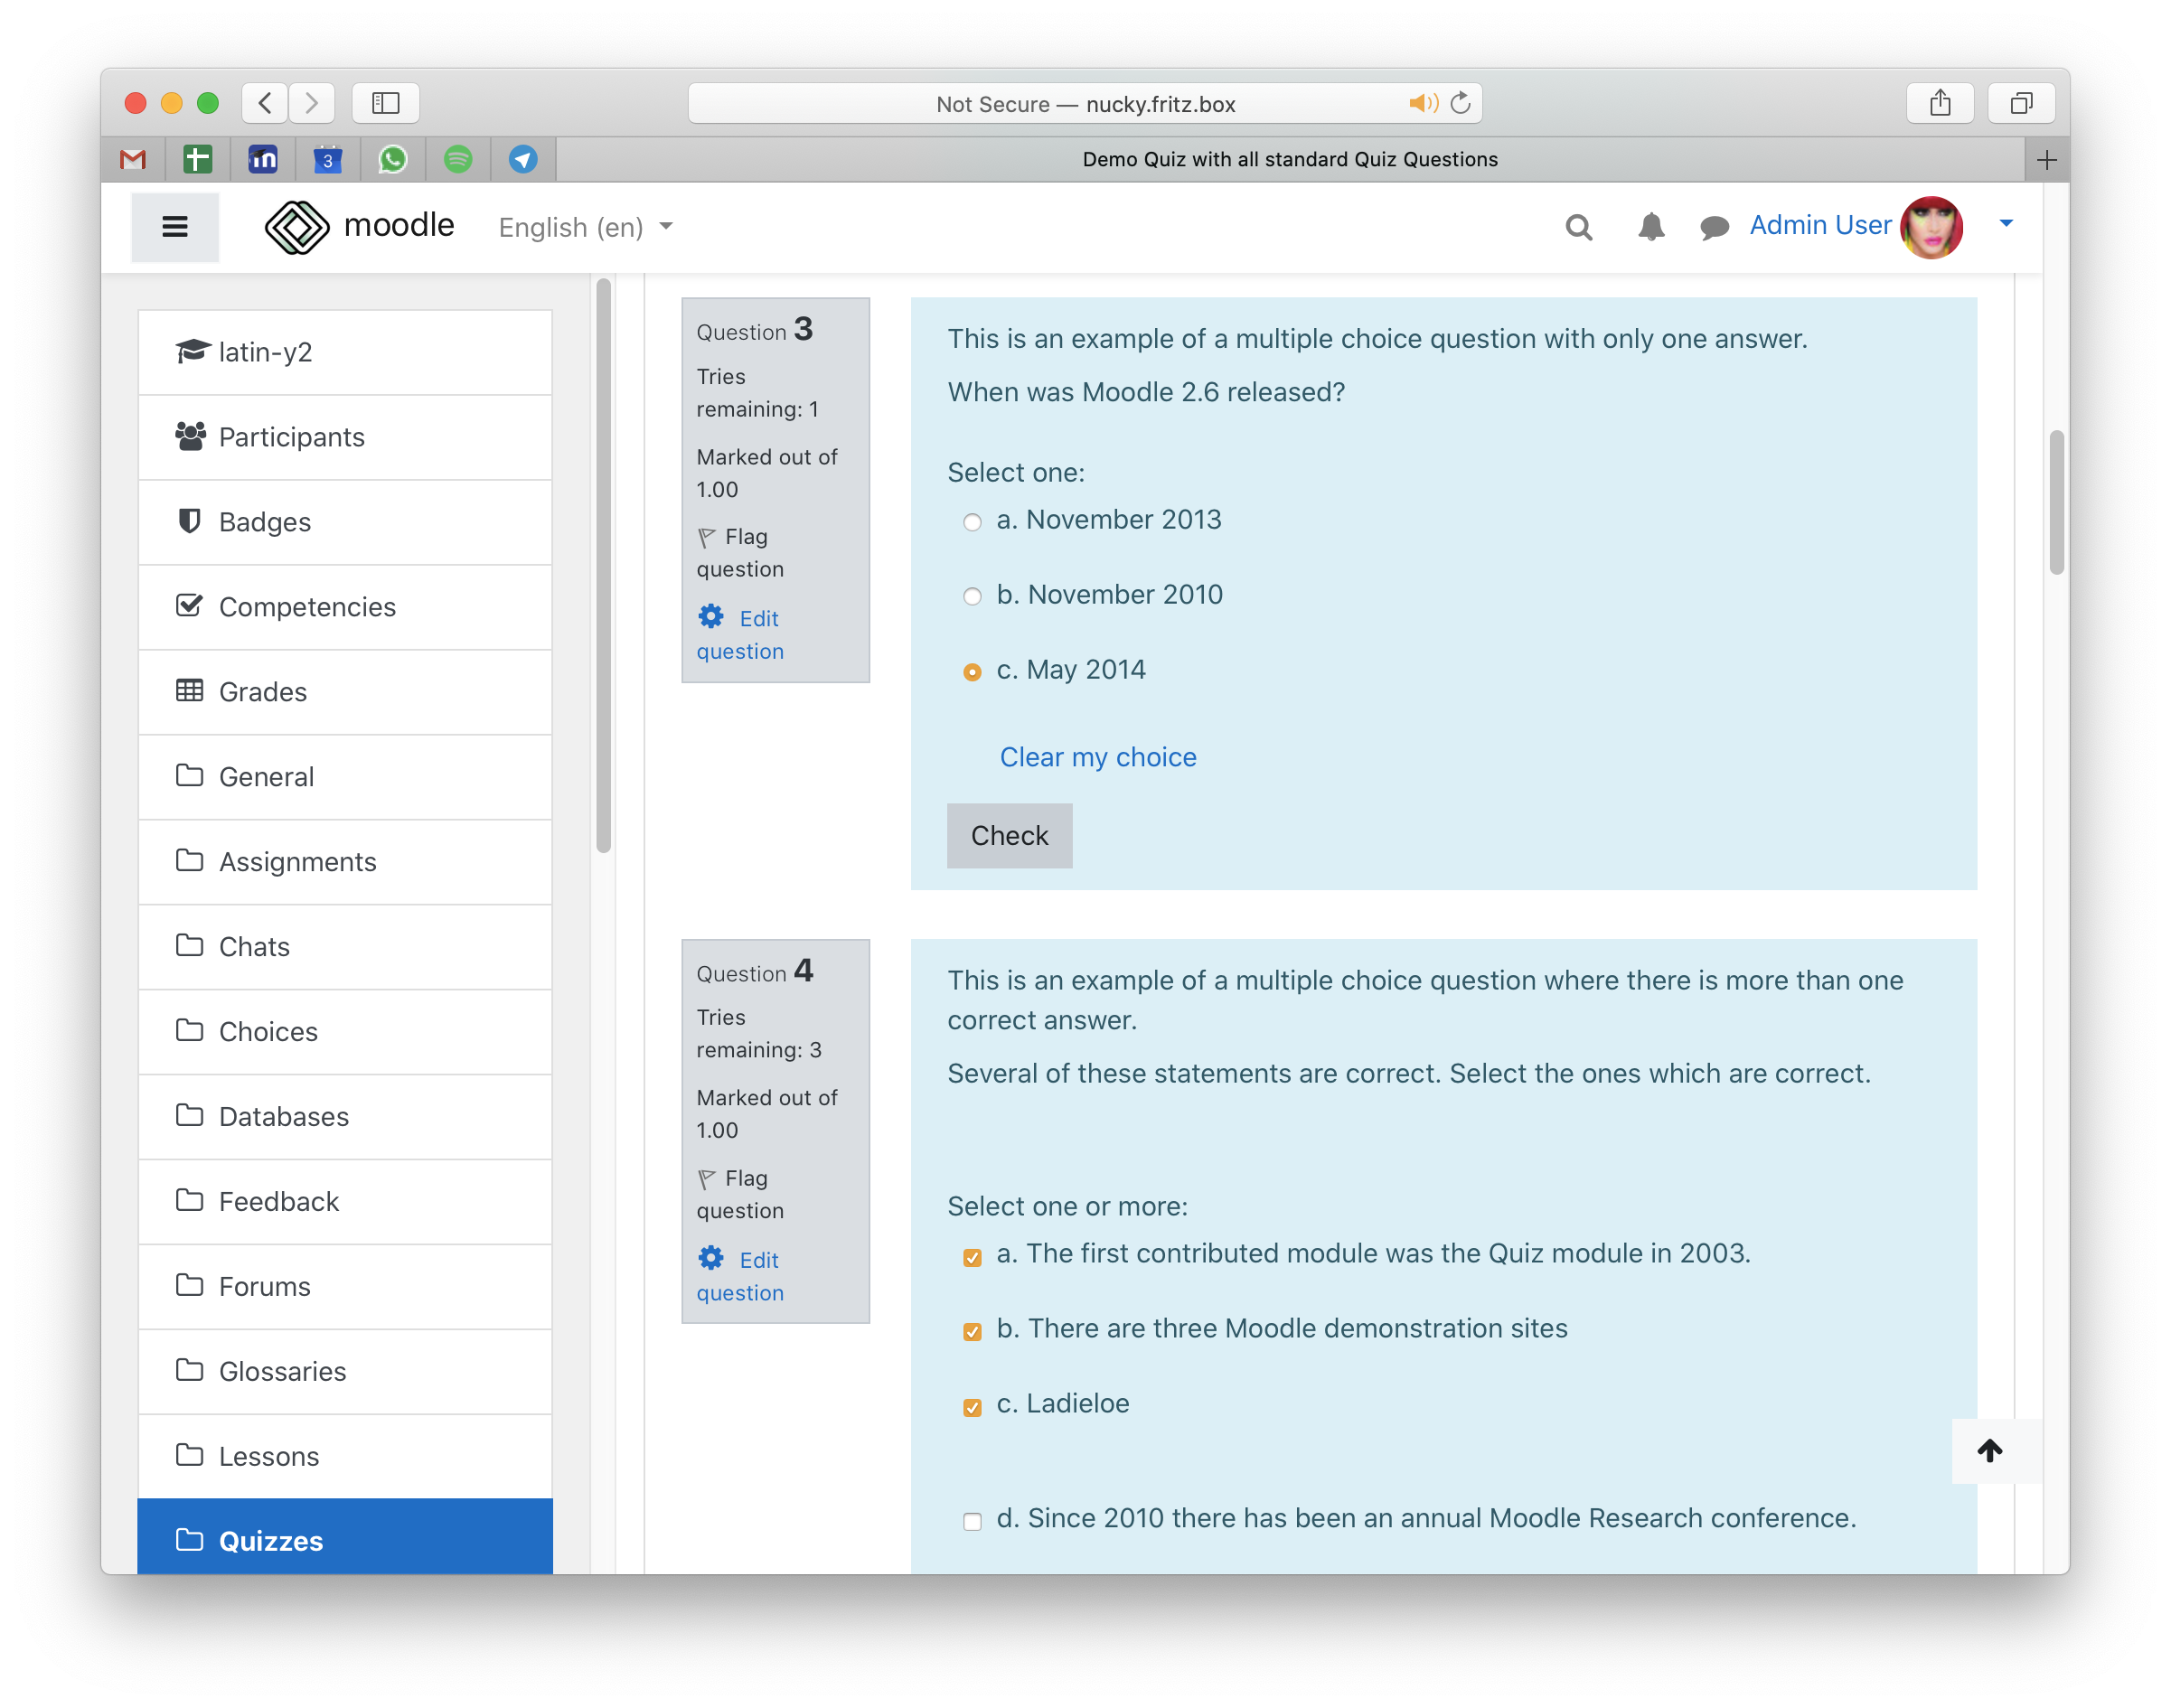Uncheck statement b. three Moodle demonstration sites

pos(972,1332)
